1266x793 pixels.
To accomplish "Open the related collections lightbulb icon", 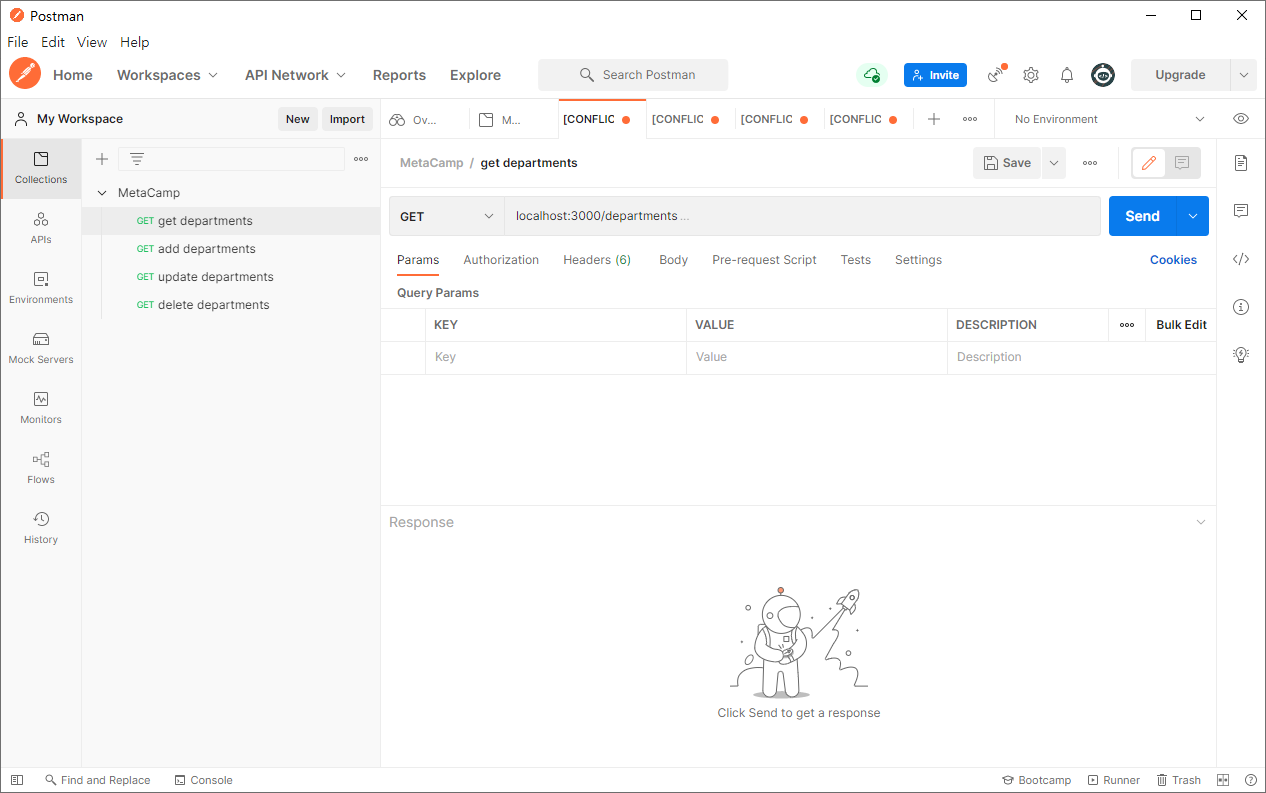I will 1241,355.
